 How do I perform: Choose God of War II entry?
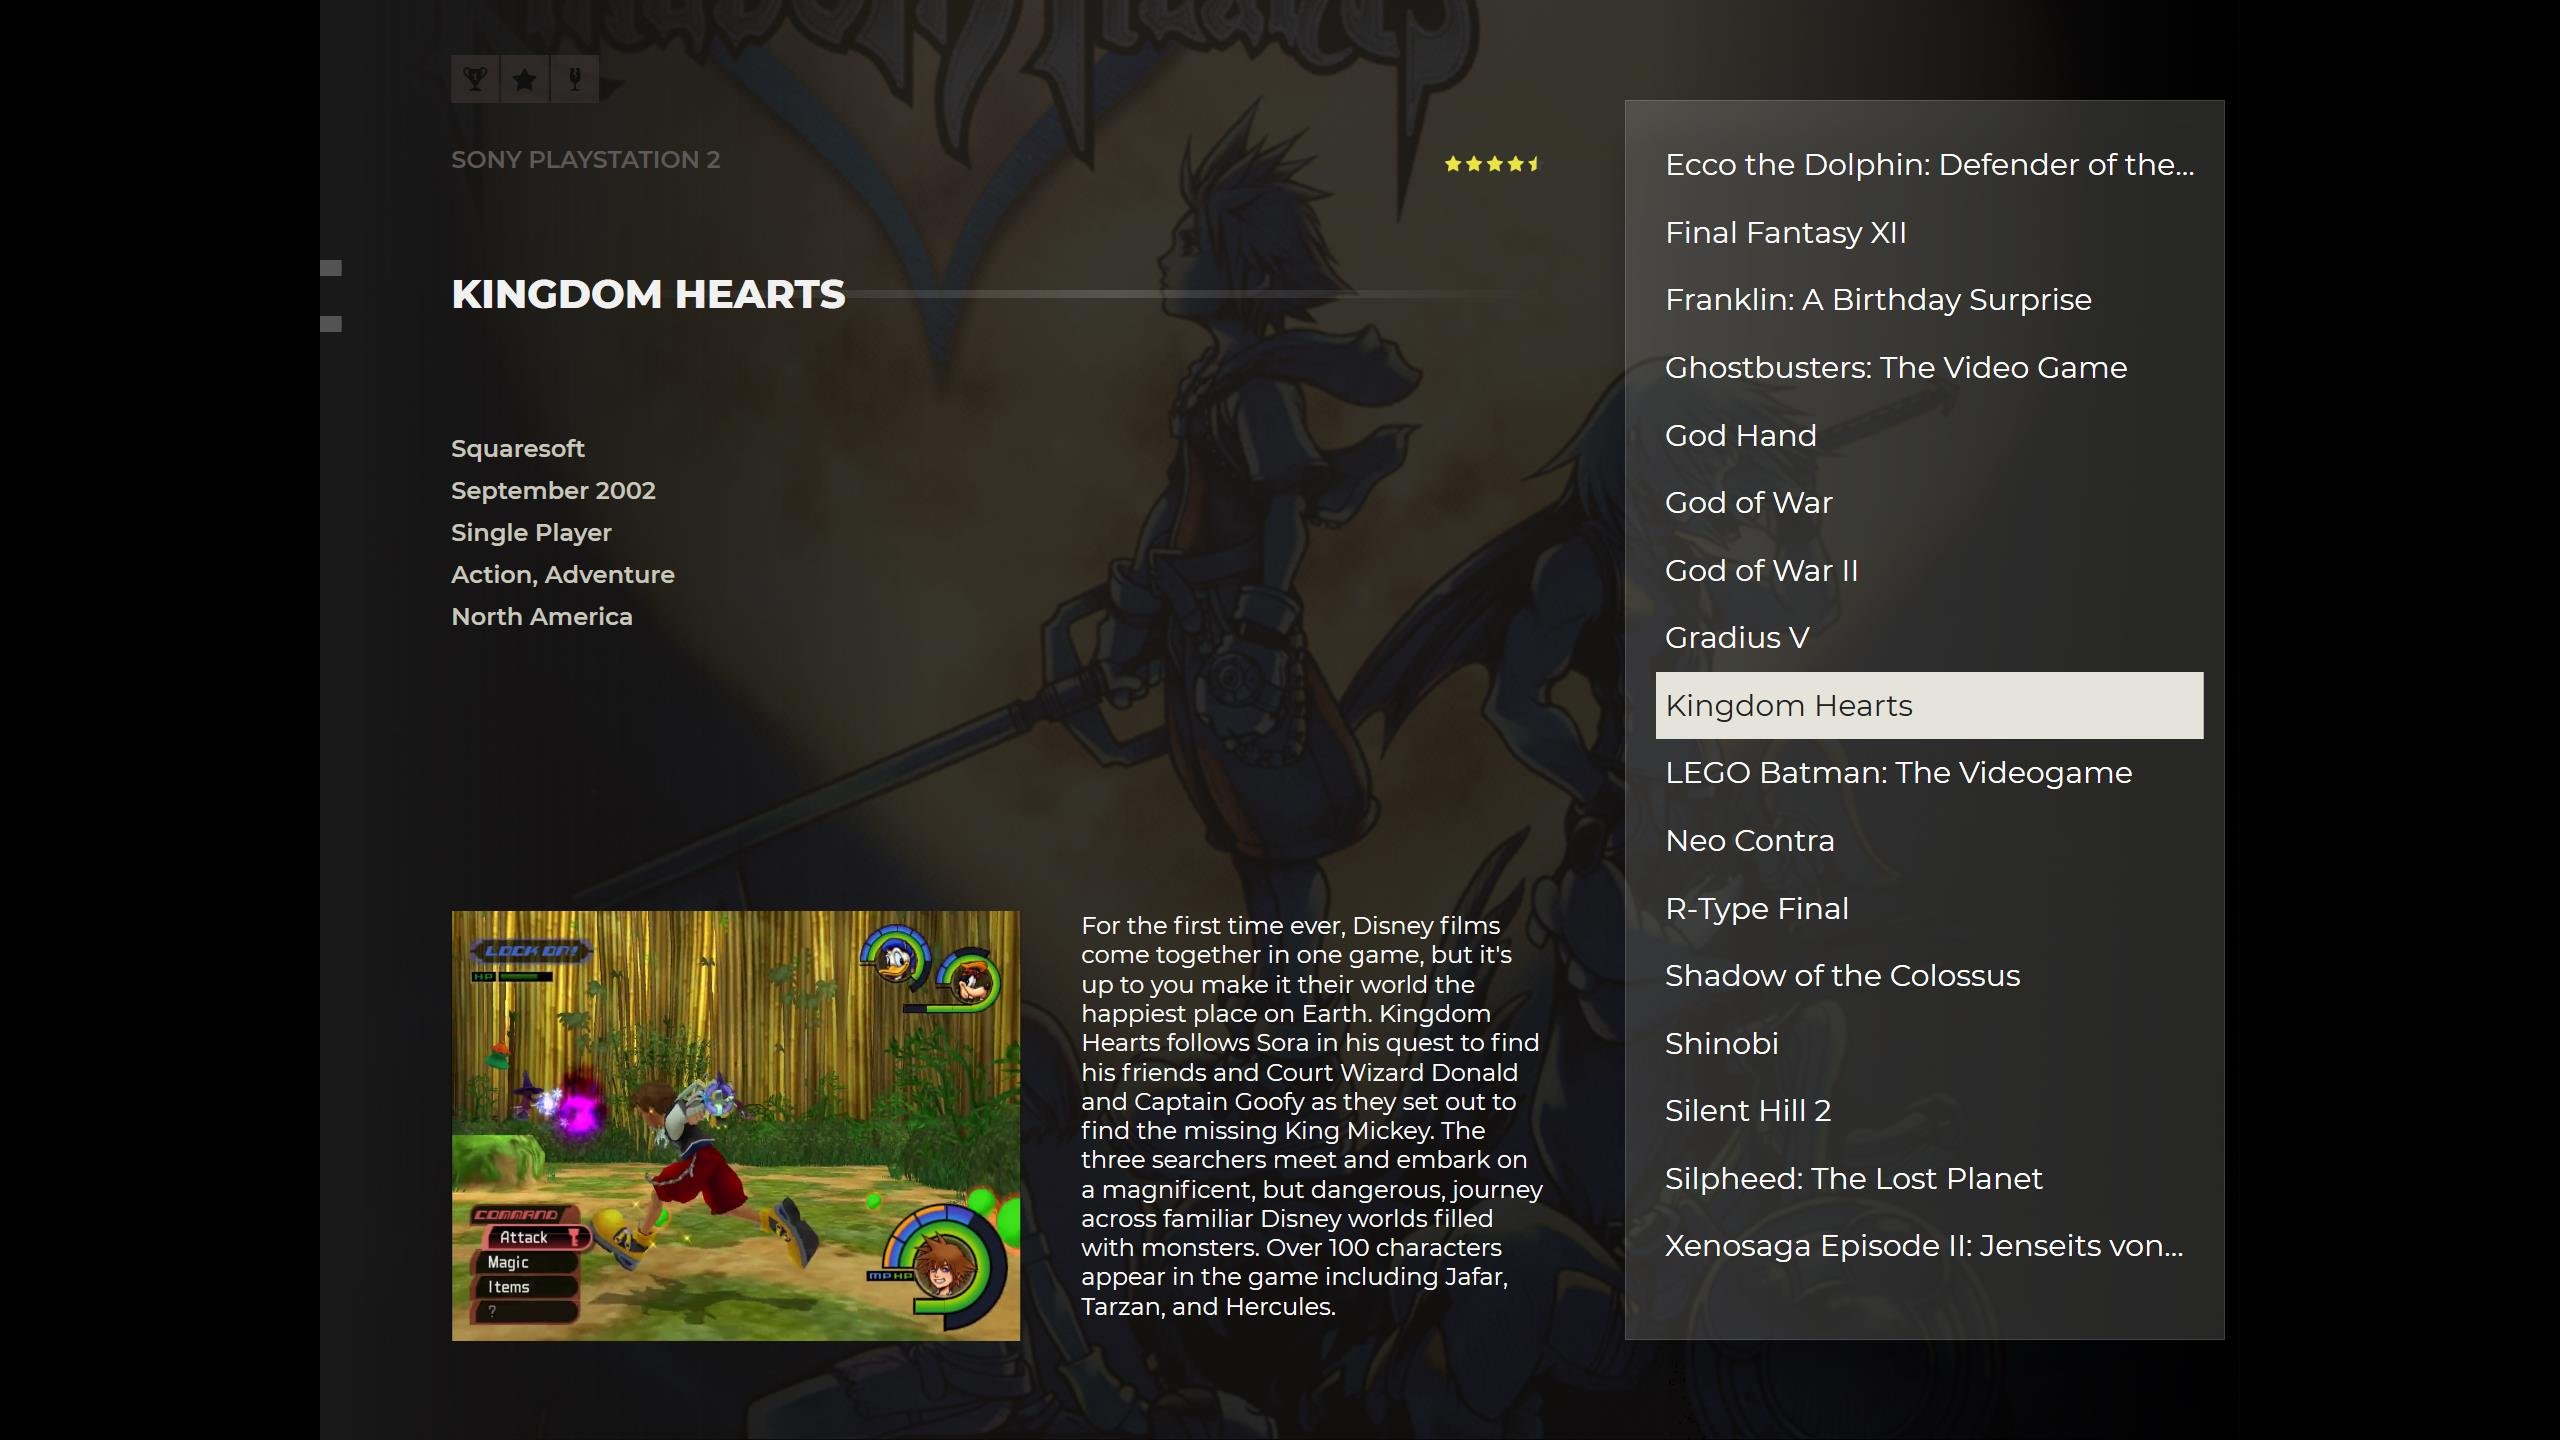(1929, 571)
